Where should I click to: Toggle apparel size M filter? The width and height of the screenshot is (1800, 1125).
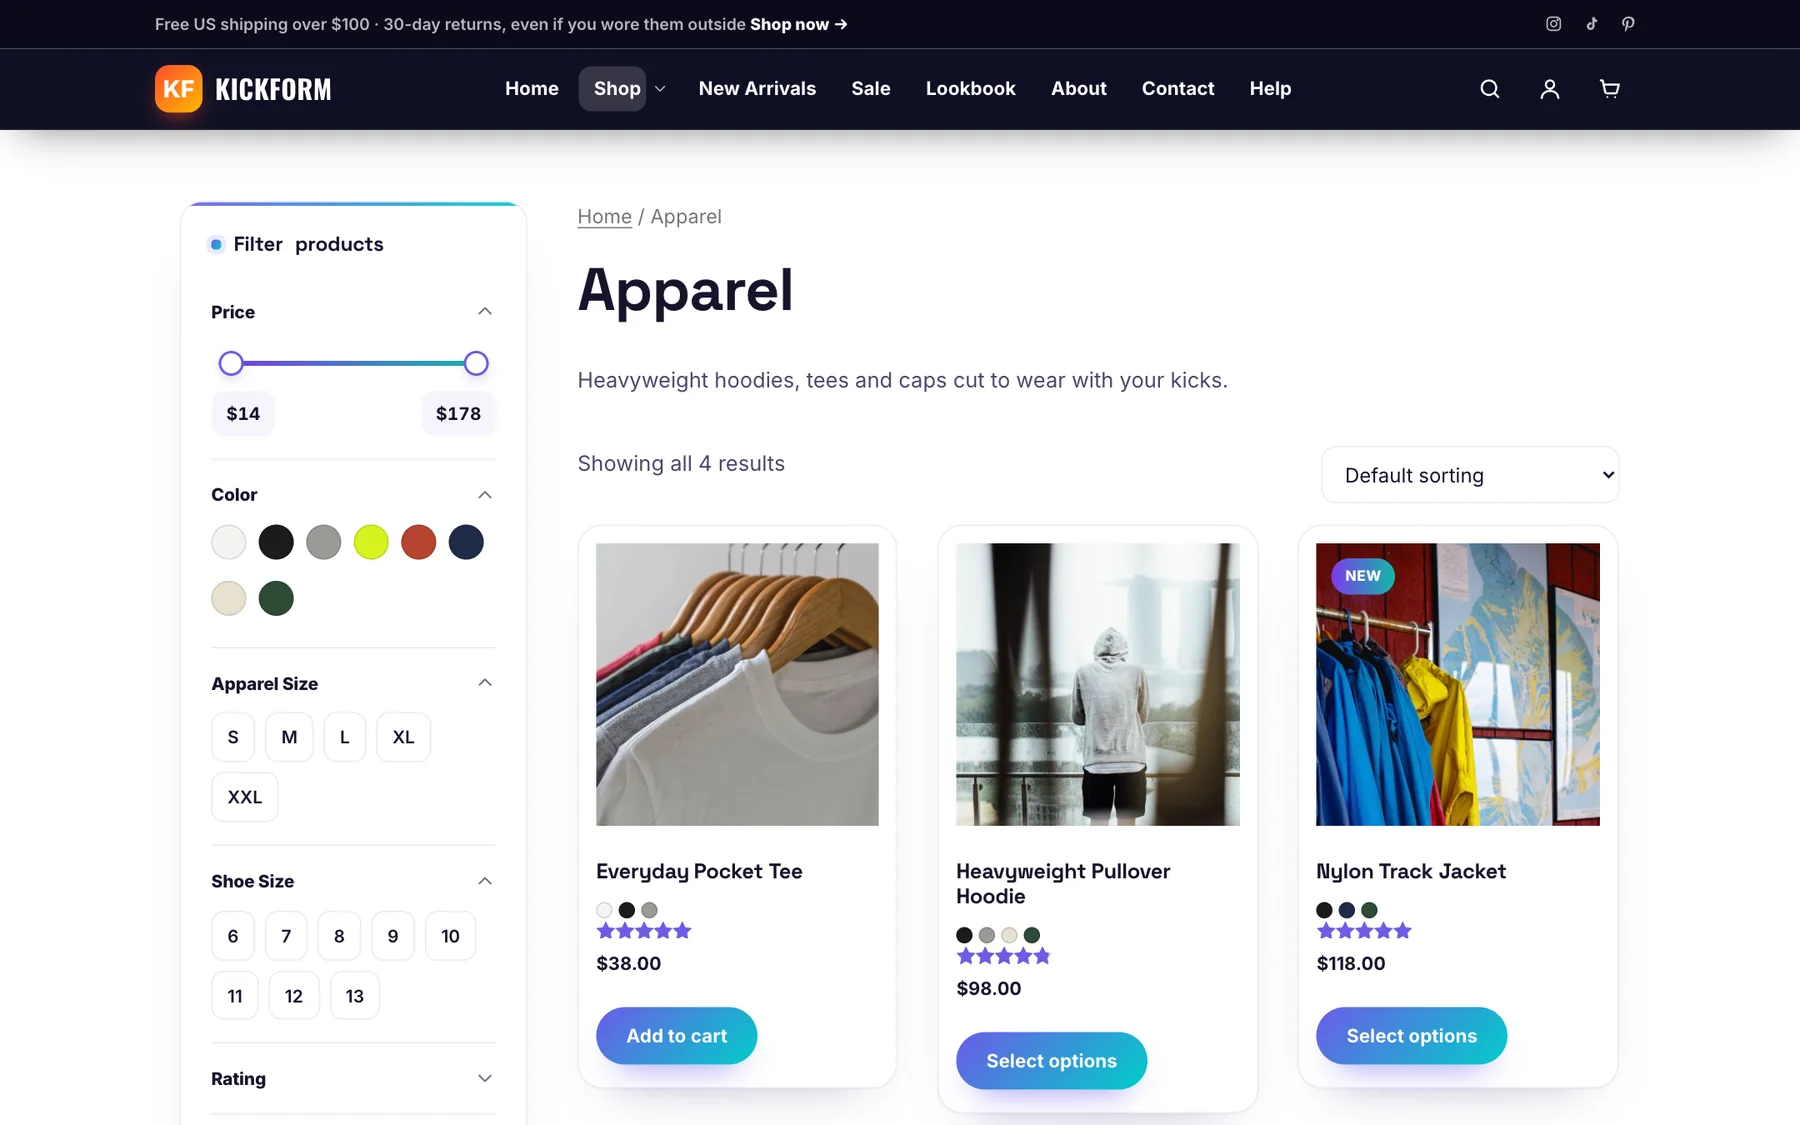point(289,737)
